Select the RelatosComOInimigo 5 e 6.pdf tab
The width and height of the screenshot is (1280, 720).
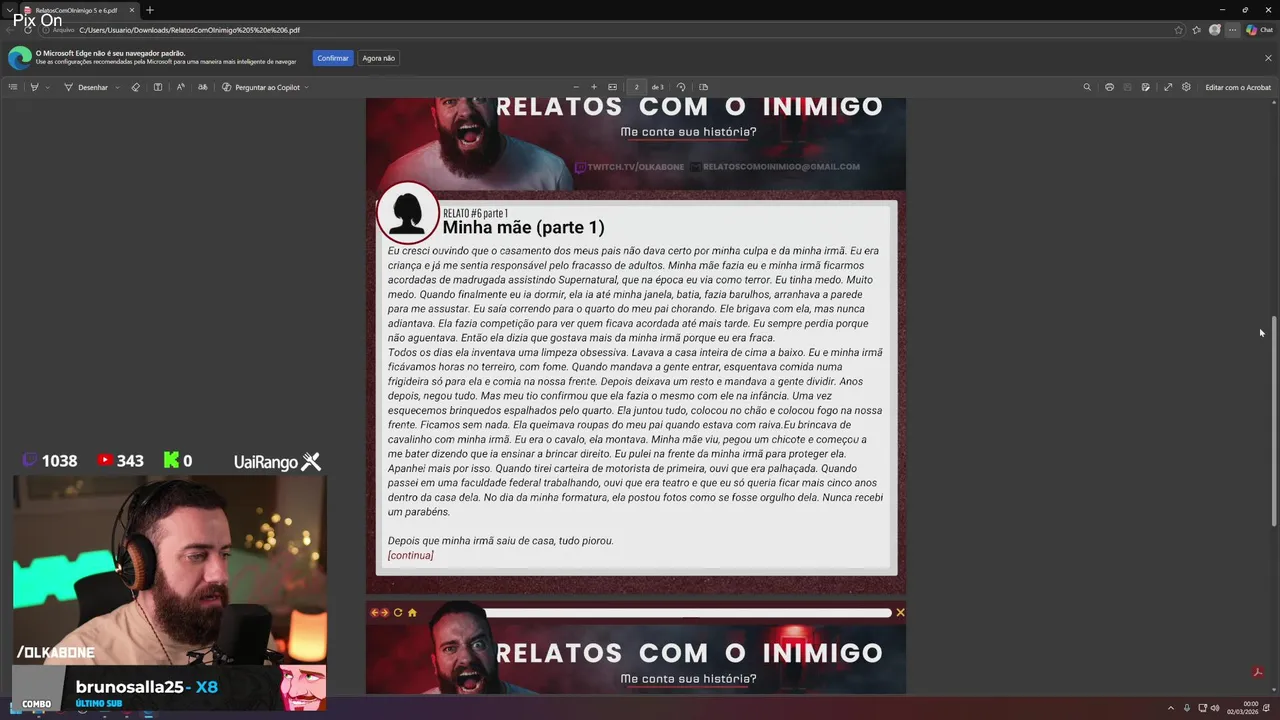(77, 10)
